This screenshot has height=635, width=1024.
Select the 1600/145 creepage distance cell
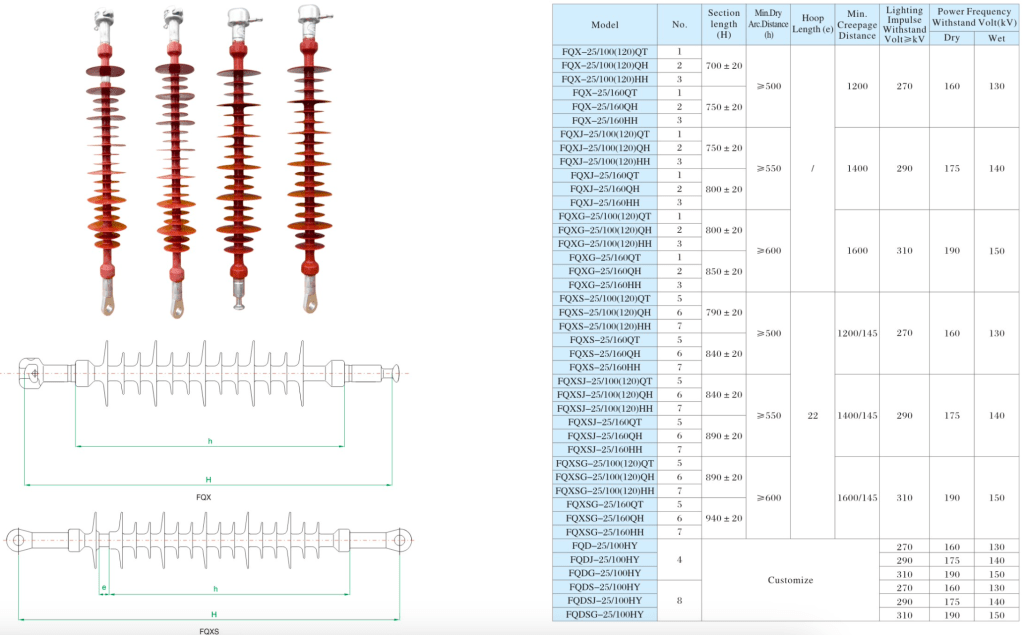pos(857,498)
